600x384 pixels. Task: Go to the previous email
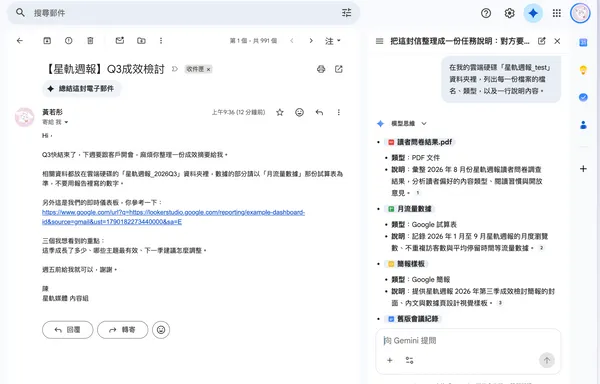292,41
